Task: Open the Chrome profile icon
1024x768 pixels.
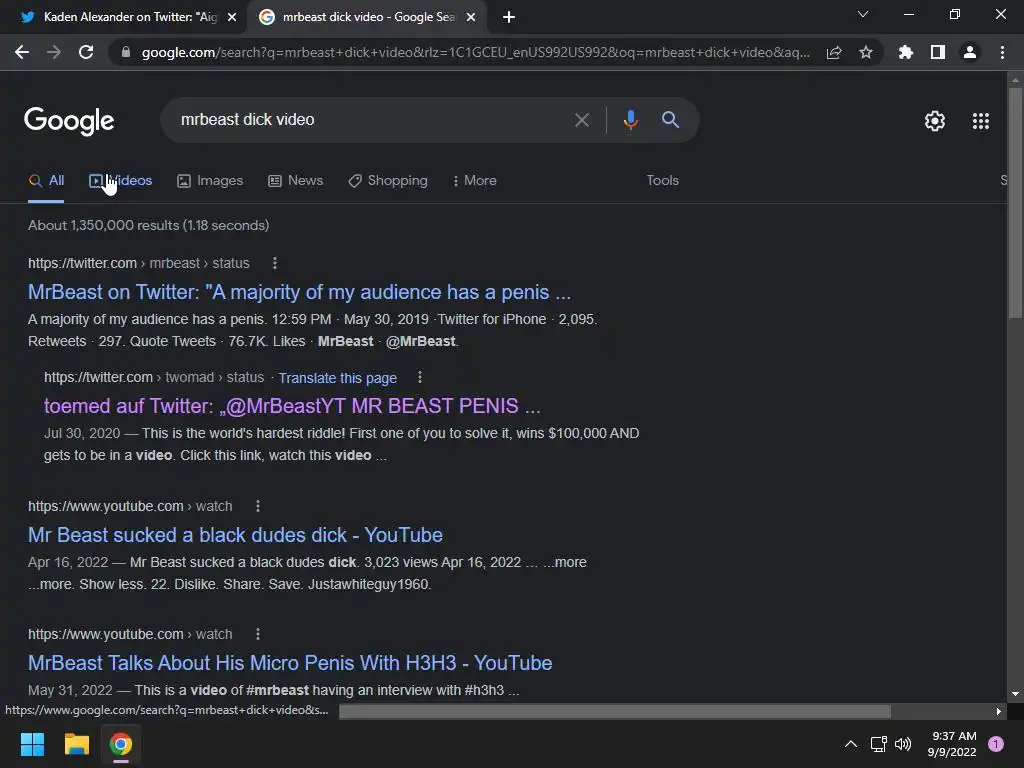Action: (x=970, y=52)
